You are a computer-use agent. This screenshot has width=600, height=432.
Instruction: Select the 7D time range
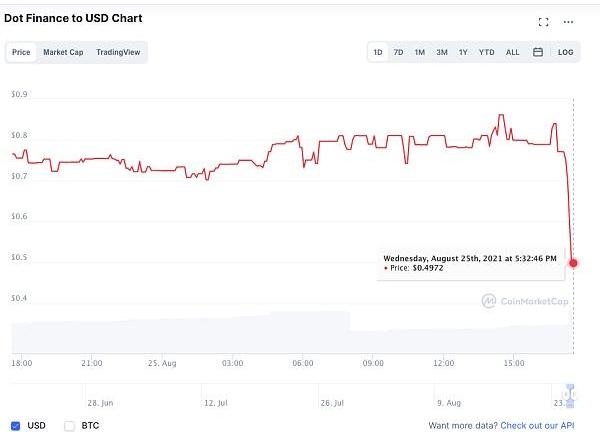point(398,52)
